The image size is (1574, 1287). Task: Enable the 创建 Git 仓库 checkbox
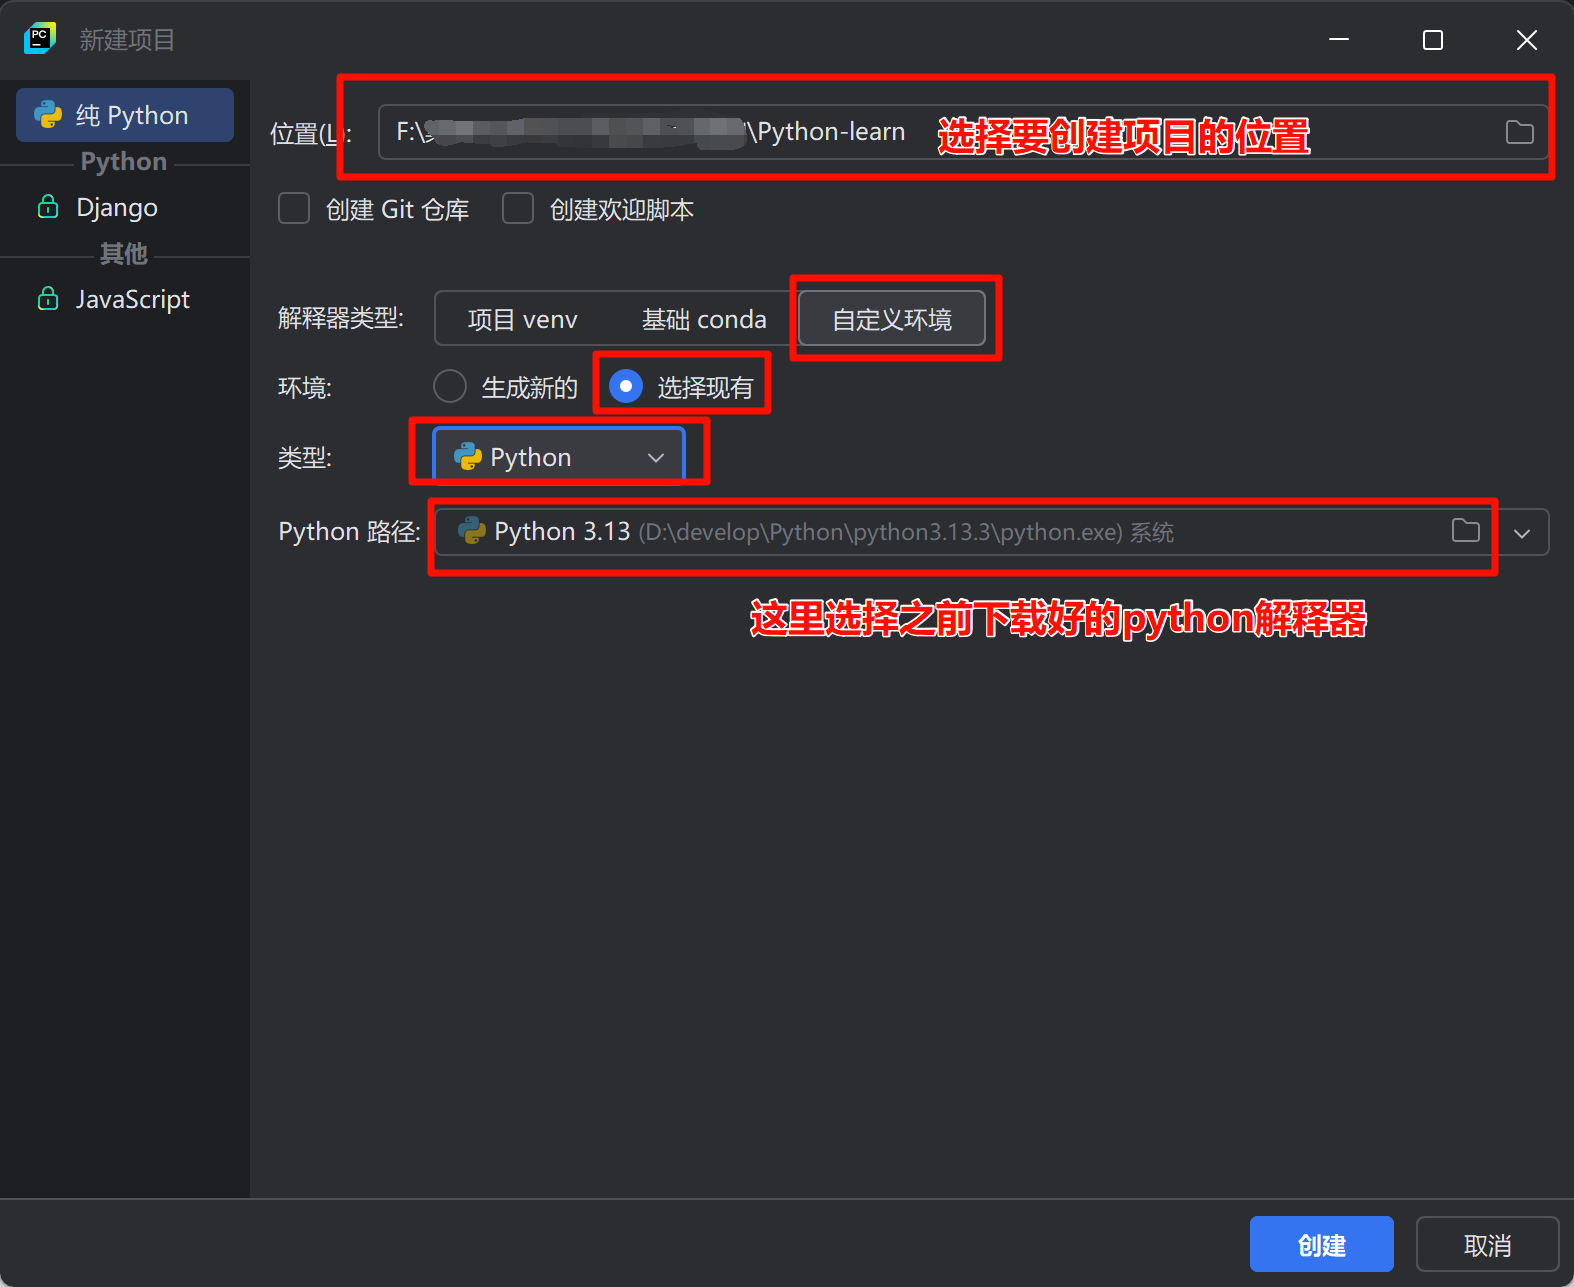click(294, 209)
